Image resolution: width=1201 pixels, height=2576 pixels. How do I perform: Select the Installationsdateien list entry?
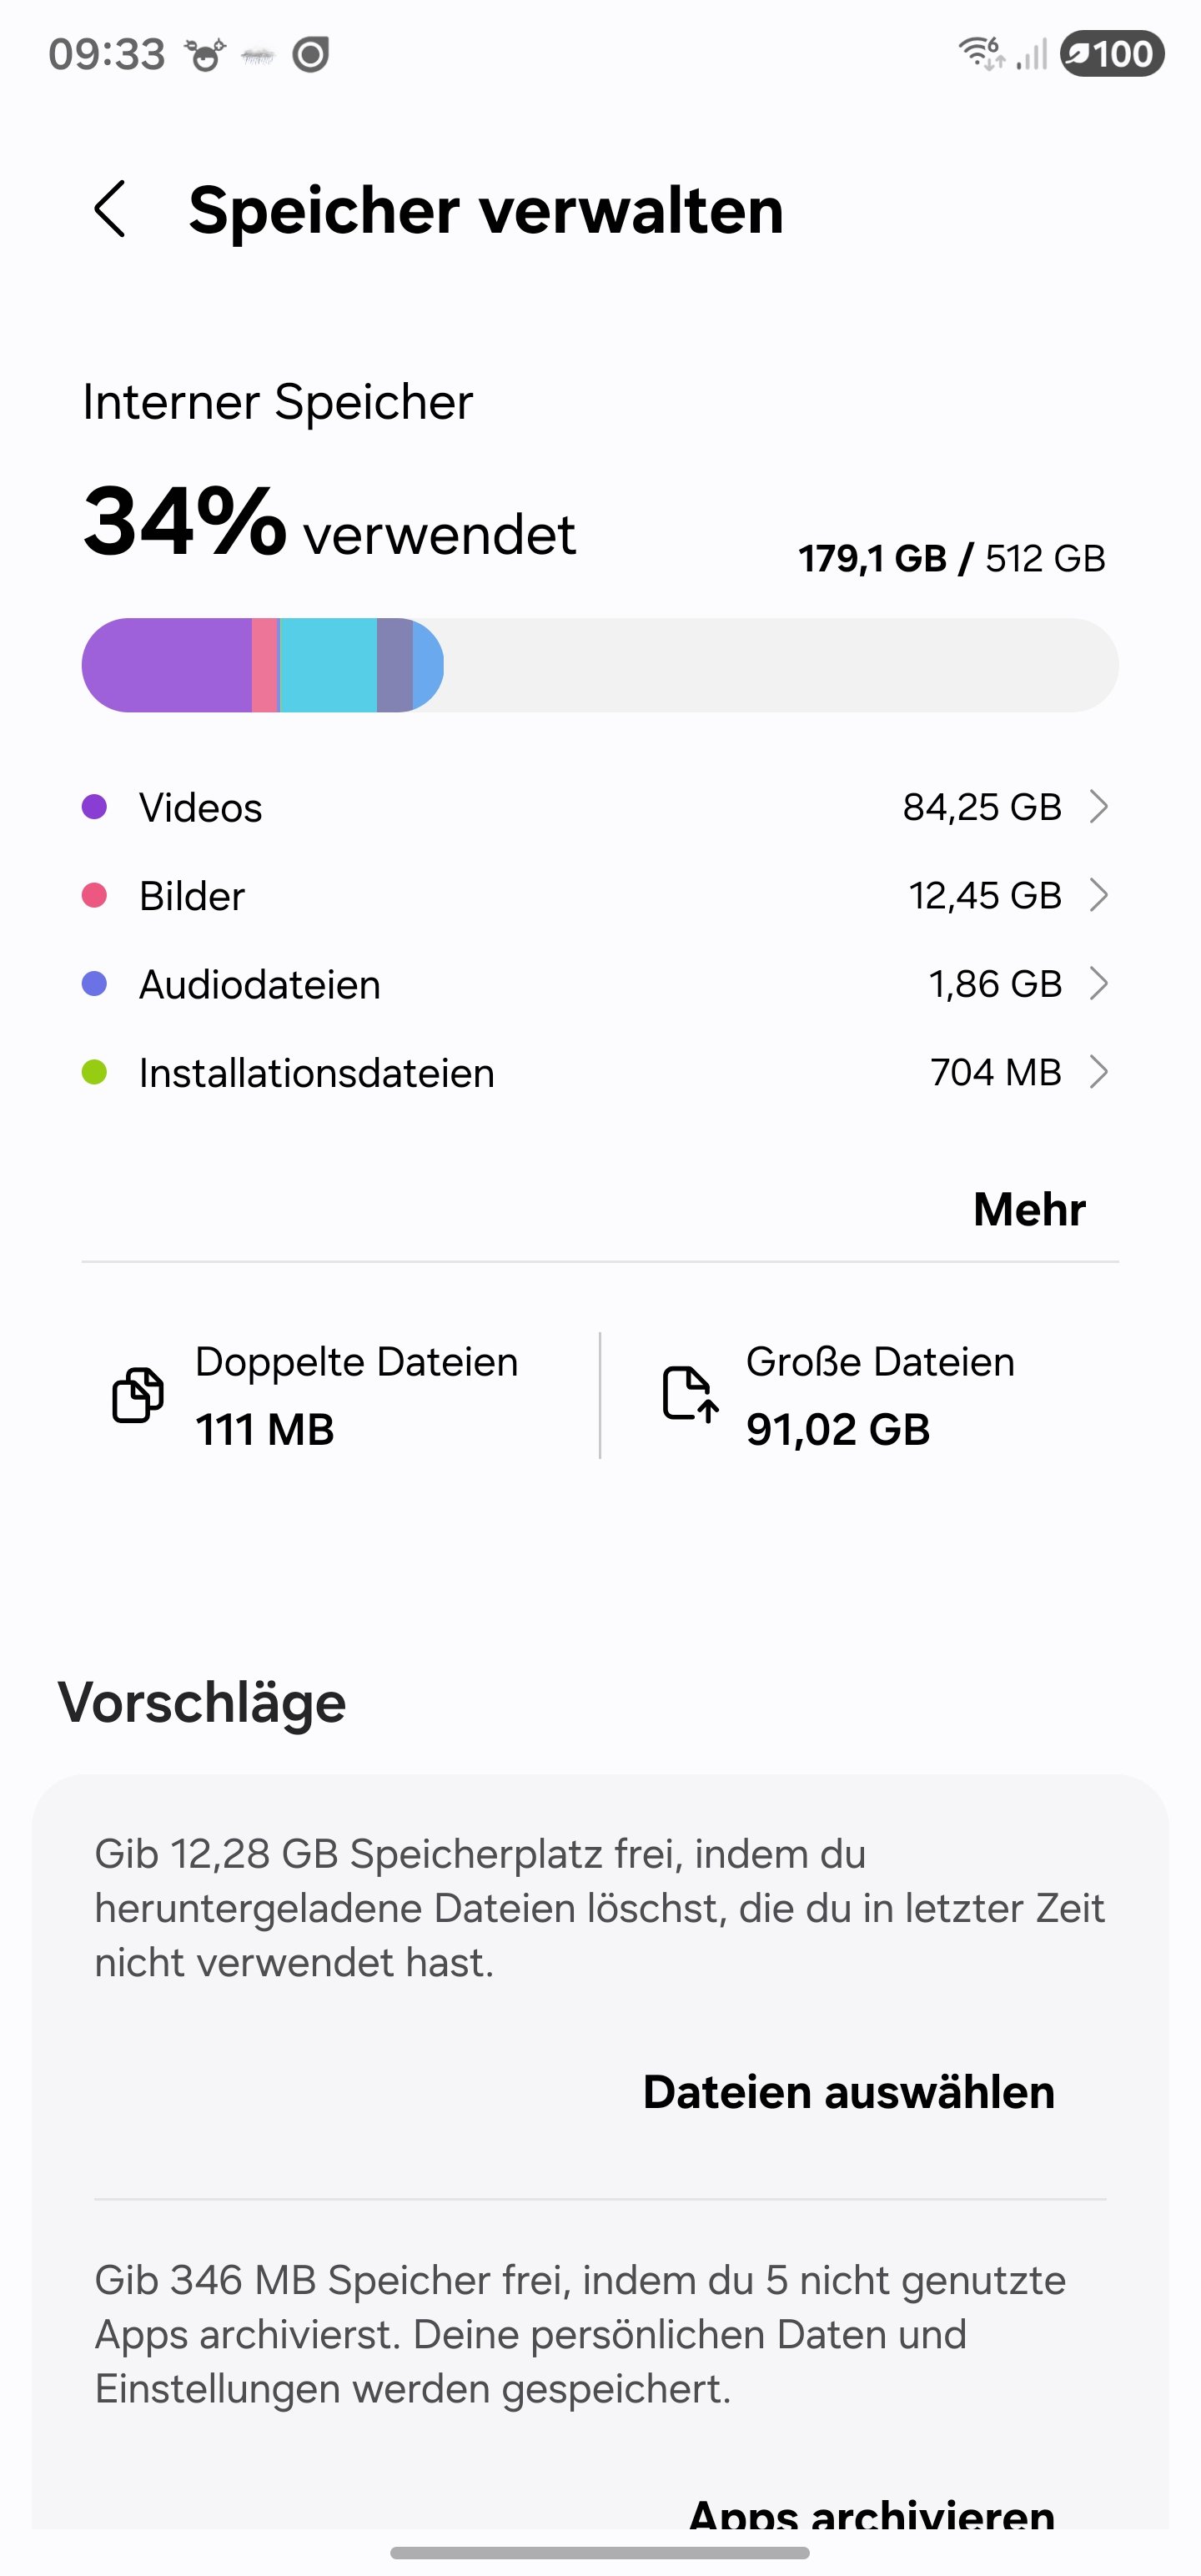316,1073
